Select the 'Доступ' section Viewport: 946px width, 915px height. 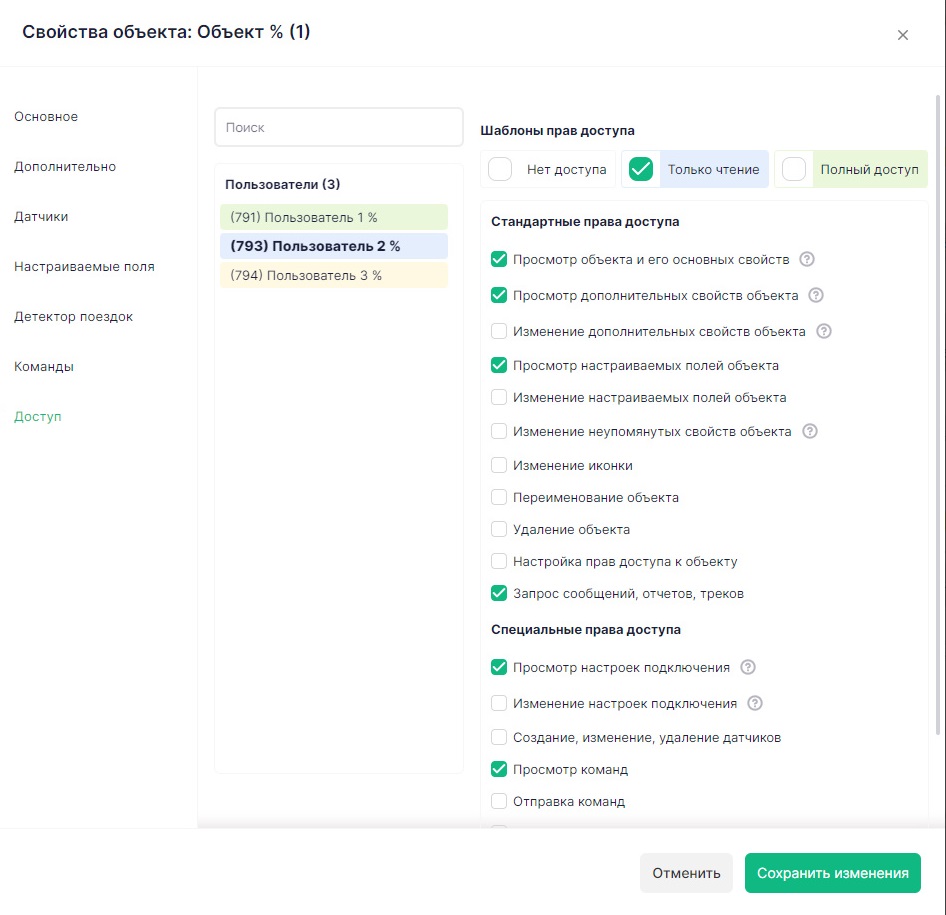tap(38, 417)
